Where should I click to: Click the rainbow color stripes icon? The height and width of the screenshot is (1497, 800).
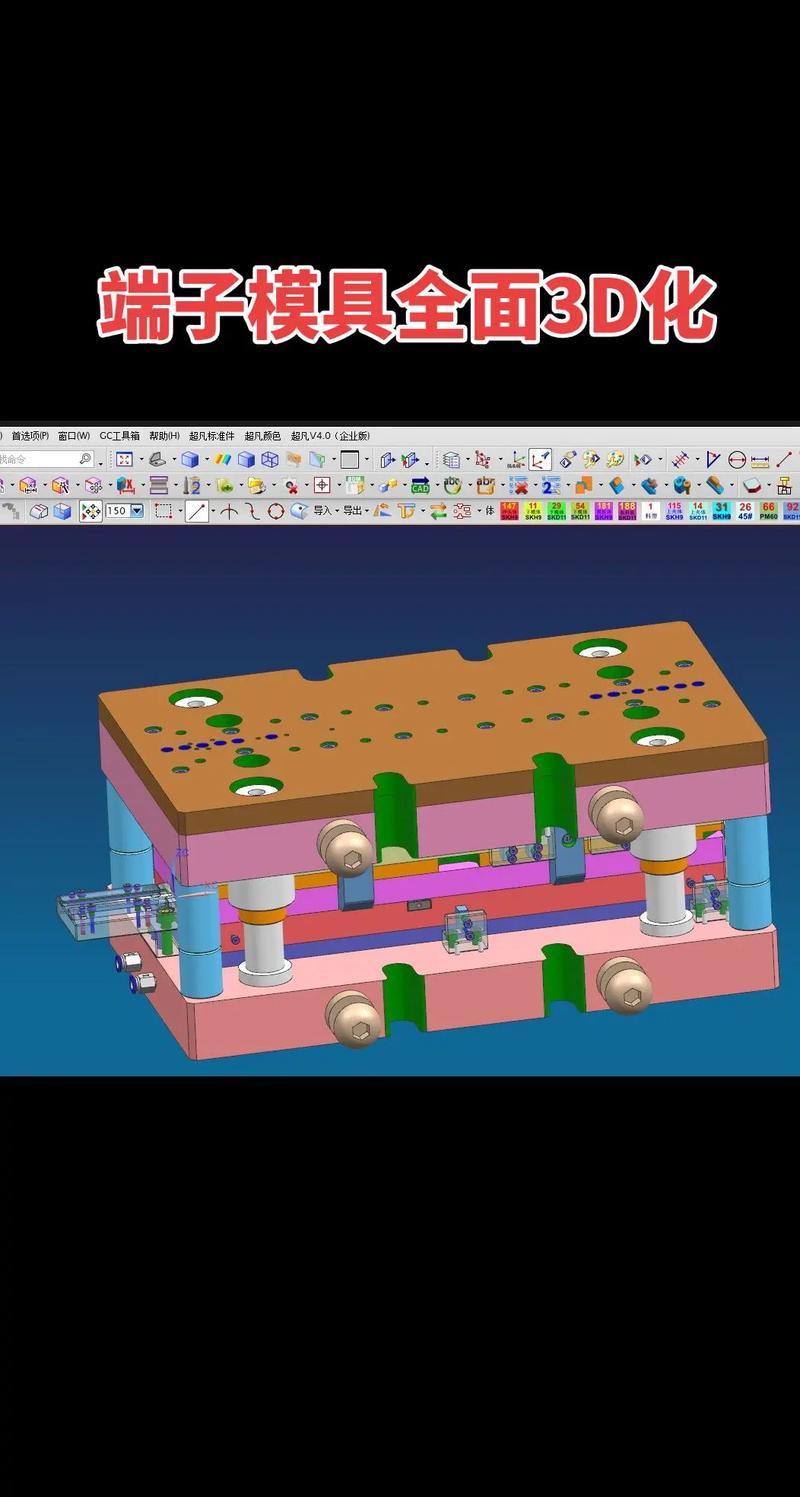[x=223, y=460]
